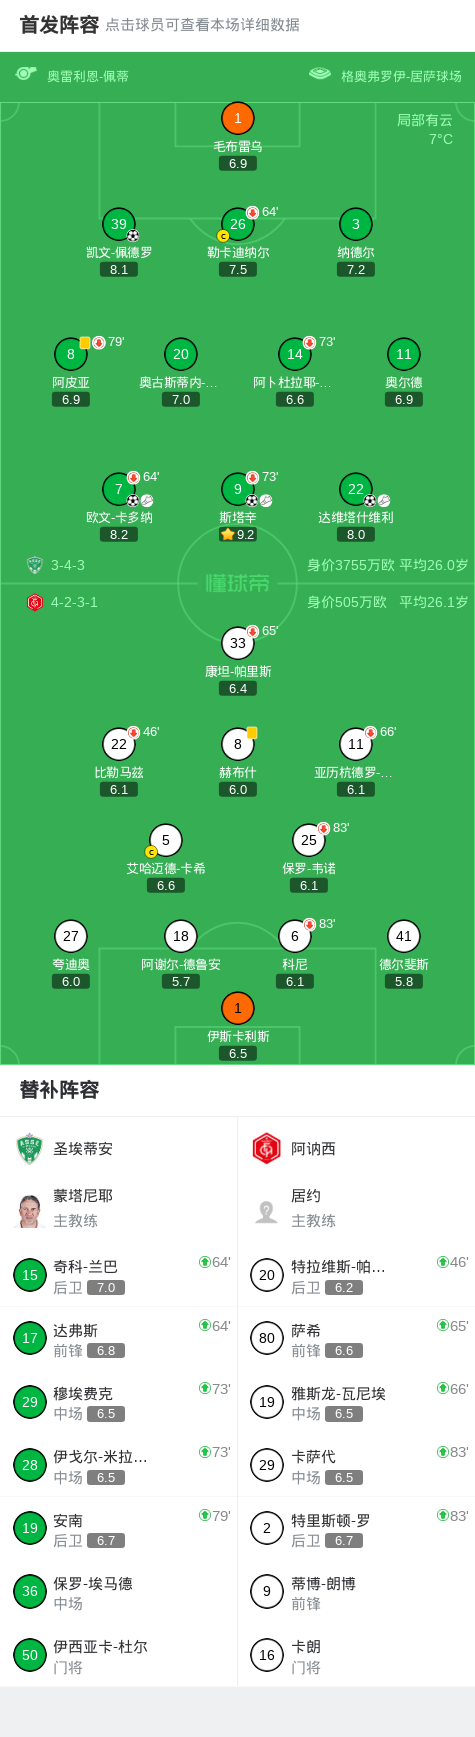The width and height of the screenshot is (475, 1737).
Task: Click the 阿纳西 red club logo
Action: [266, 1149]
